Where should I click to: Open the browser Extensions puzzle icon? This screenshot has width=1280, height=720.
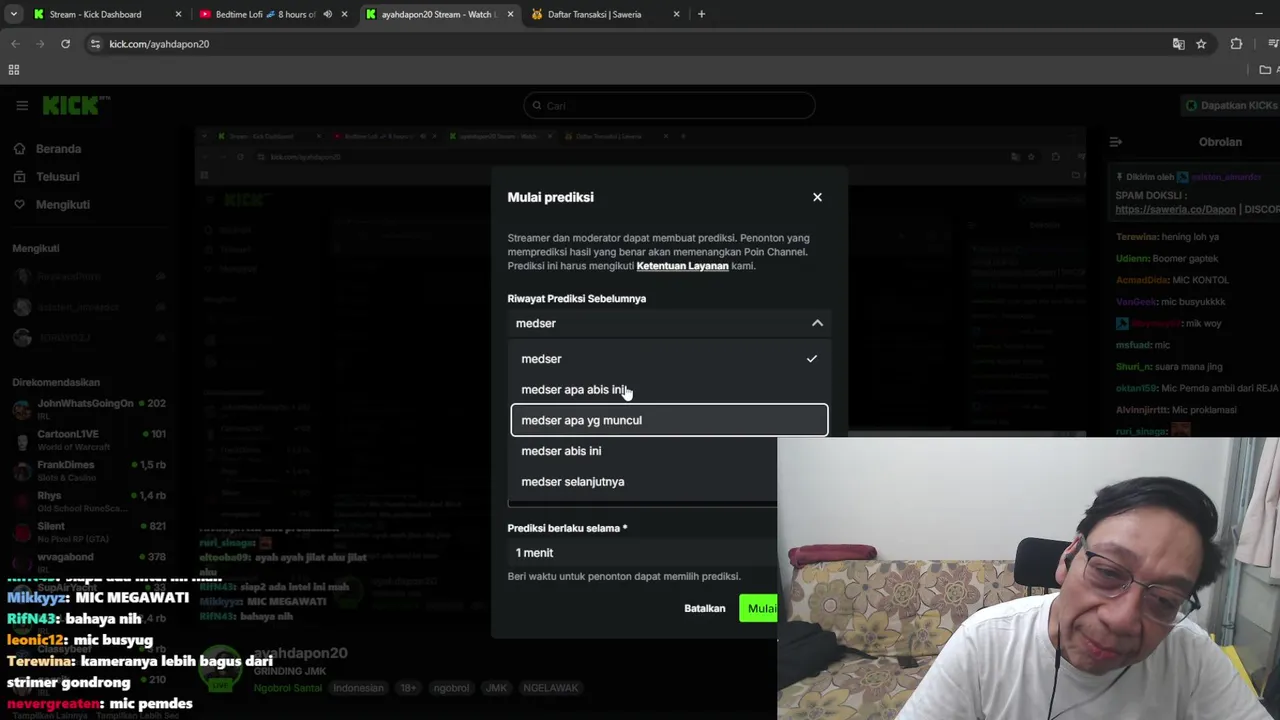(1236, 44)
